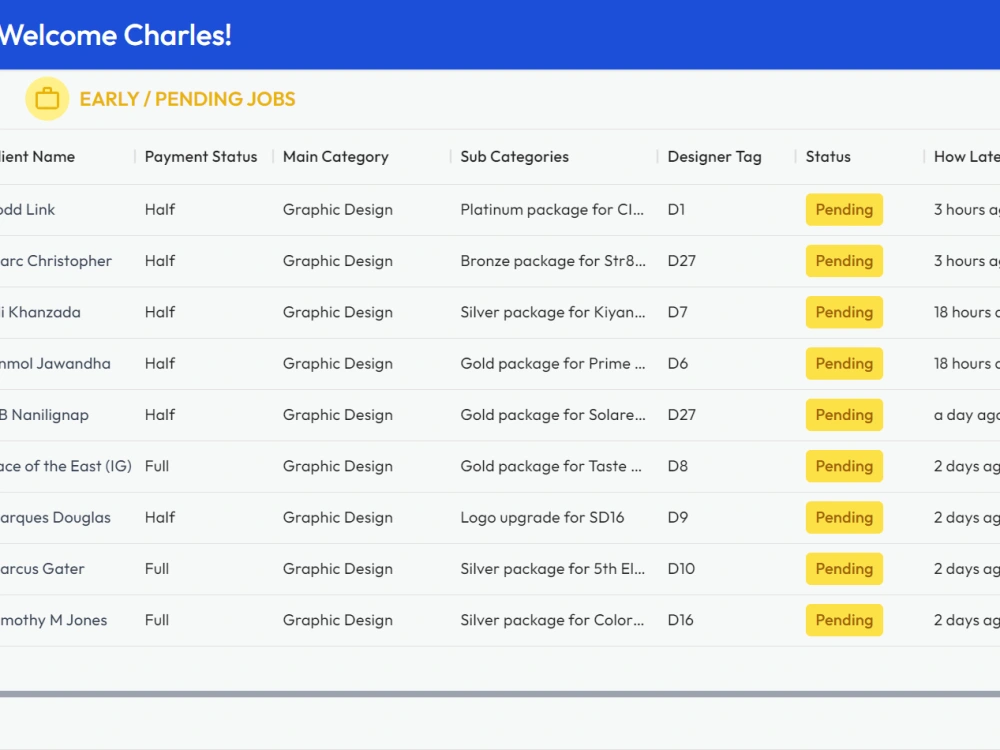Select the Platinum package for Cl... cell
Screen dimensions: 1000x750
[x=552, y=210]
